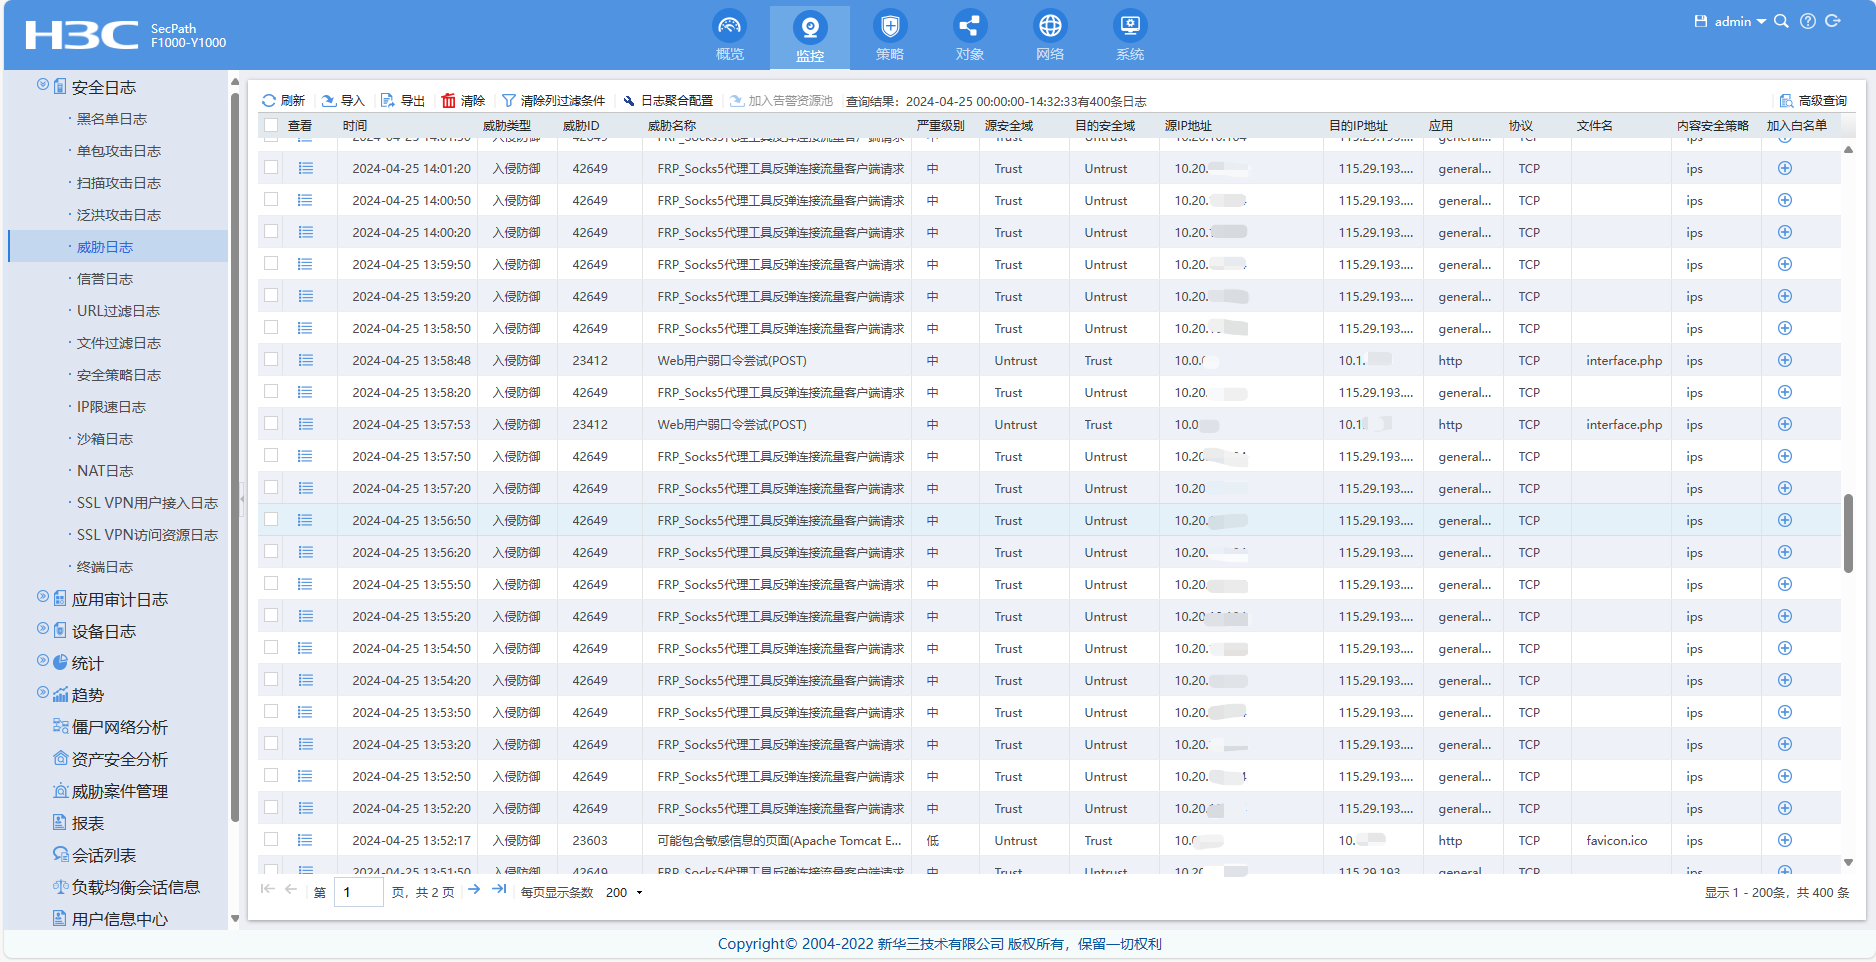Open the admin user dropdown
The width and height of the screenshot is (1876, 962).
click(1740, 21)
